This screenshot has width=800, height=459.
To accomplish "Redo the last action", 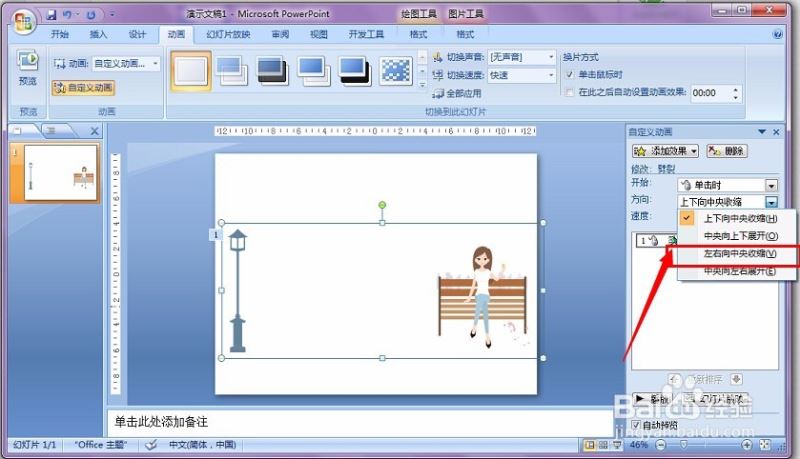I will click(x=91, y=15).
